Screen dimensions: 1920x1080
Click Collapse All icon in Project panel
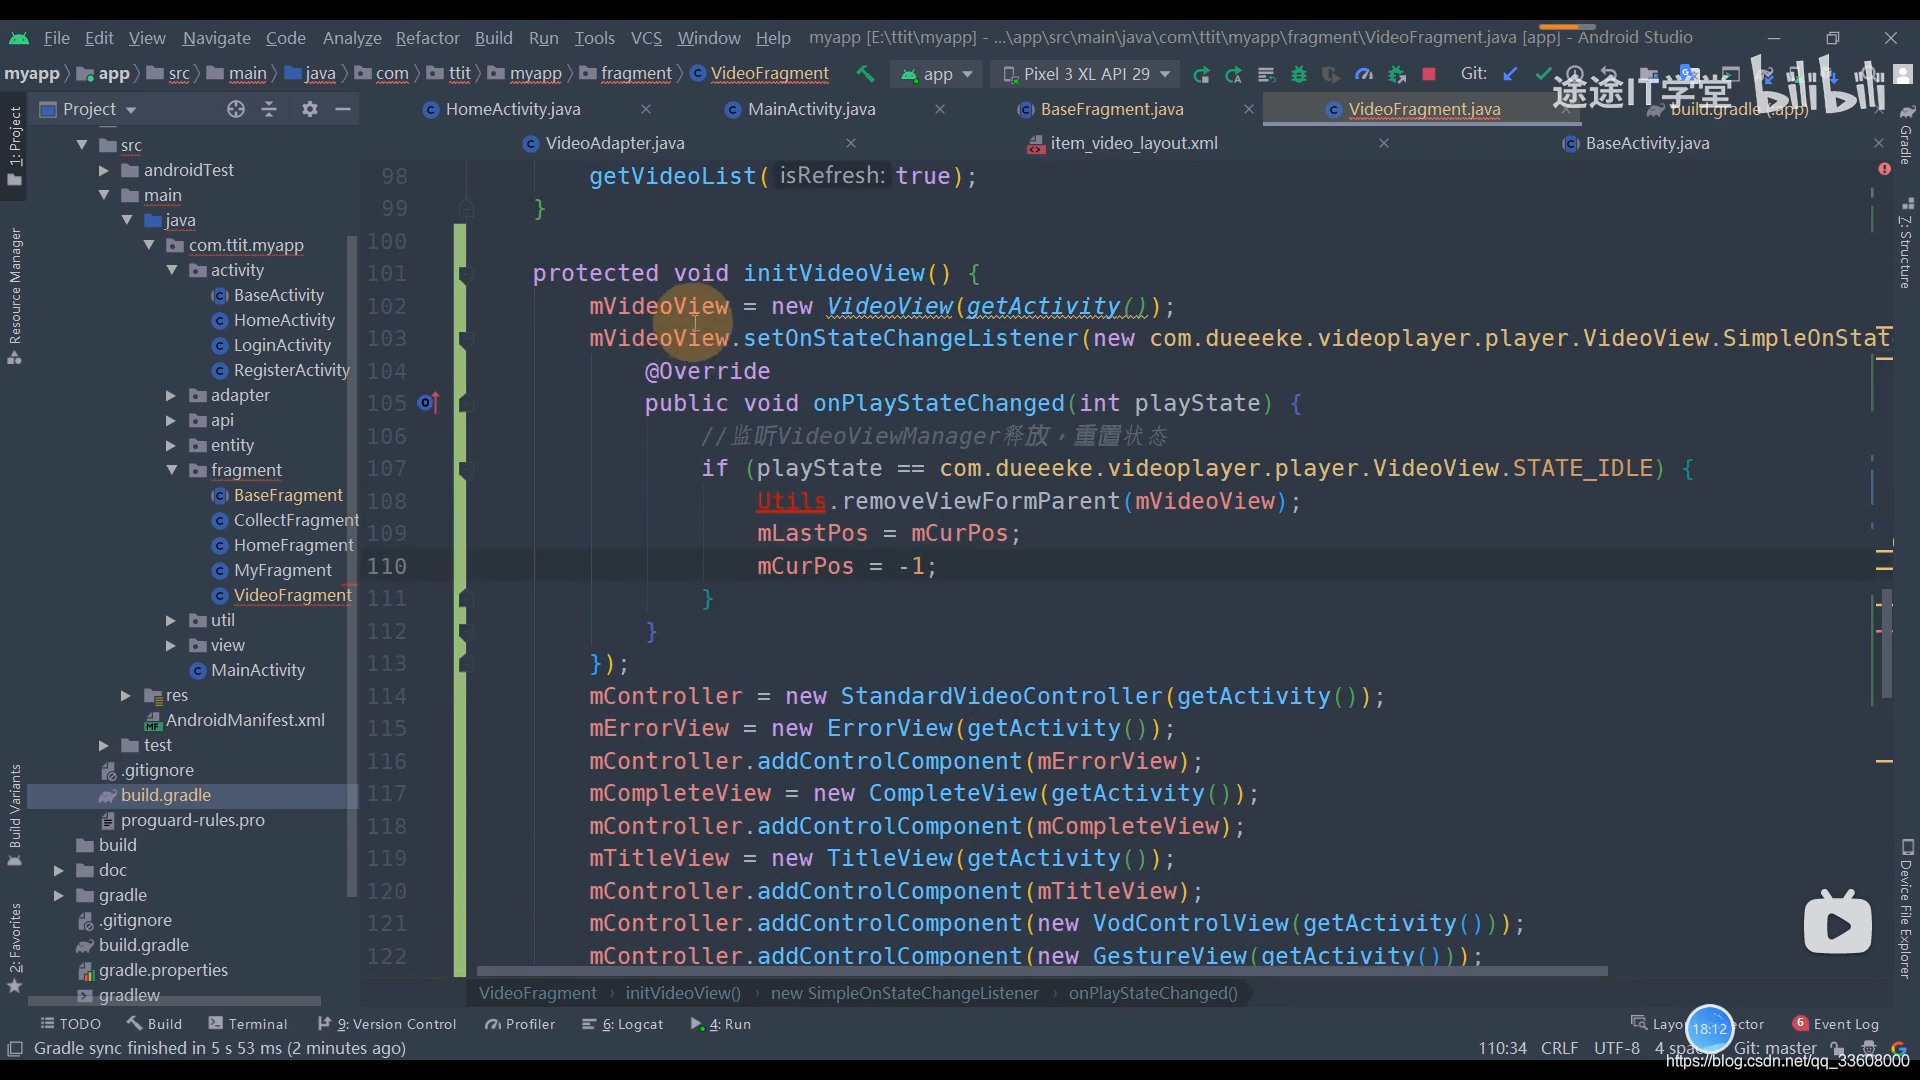pyautogui.click(x=269, y=109)
